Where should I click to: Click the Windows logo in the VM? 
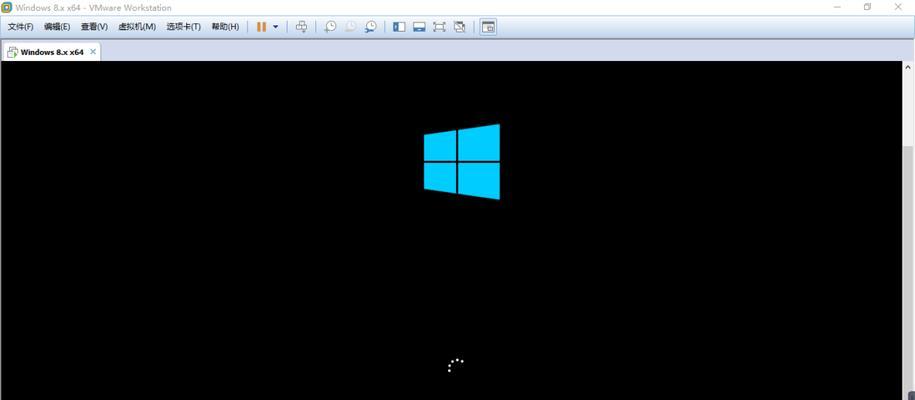pyautogui.click(x=462, y=162)
